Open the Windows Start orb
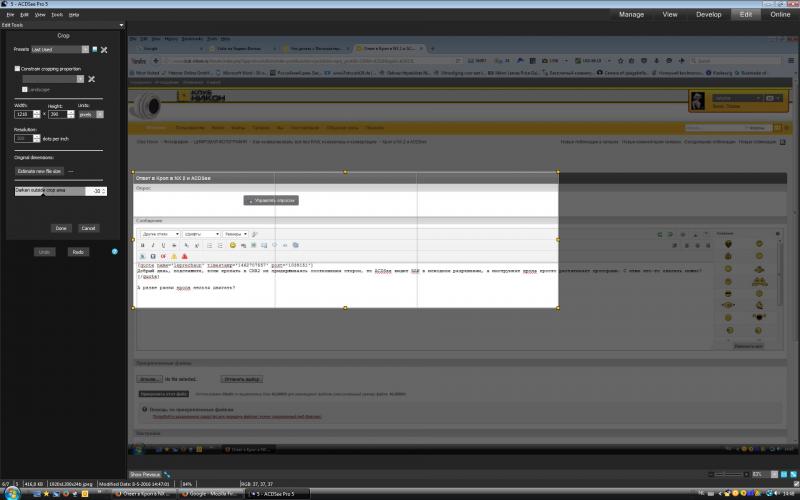The width and height of the screenshot is (800, 500). click(x=12, y=493)
